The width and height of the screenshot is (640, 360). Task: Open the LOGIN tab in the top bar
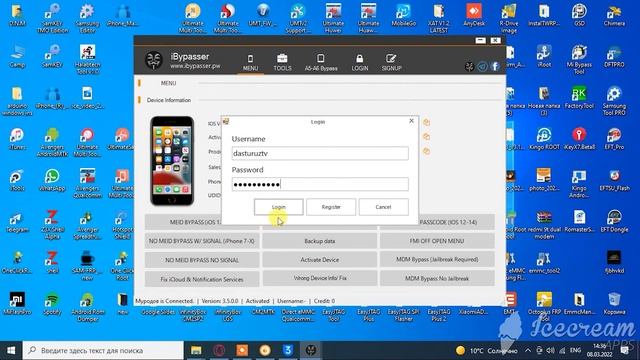coord(360,62)
